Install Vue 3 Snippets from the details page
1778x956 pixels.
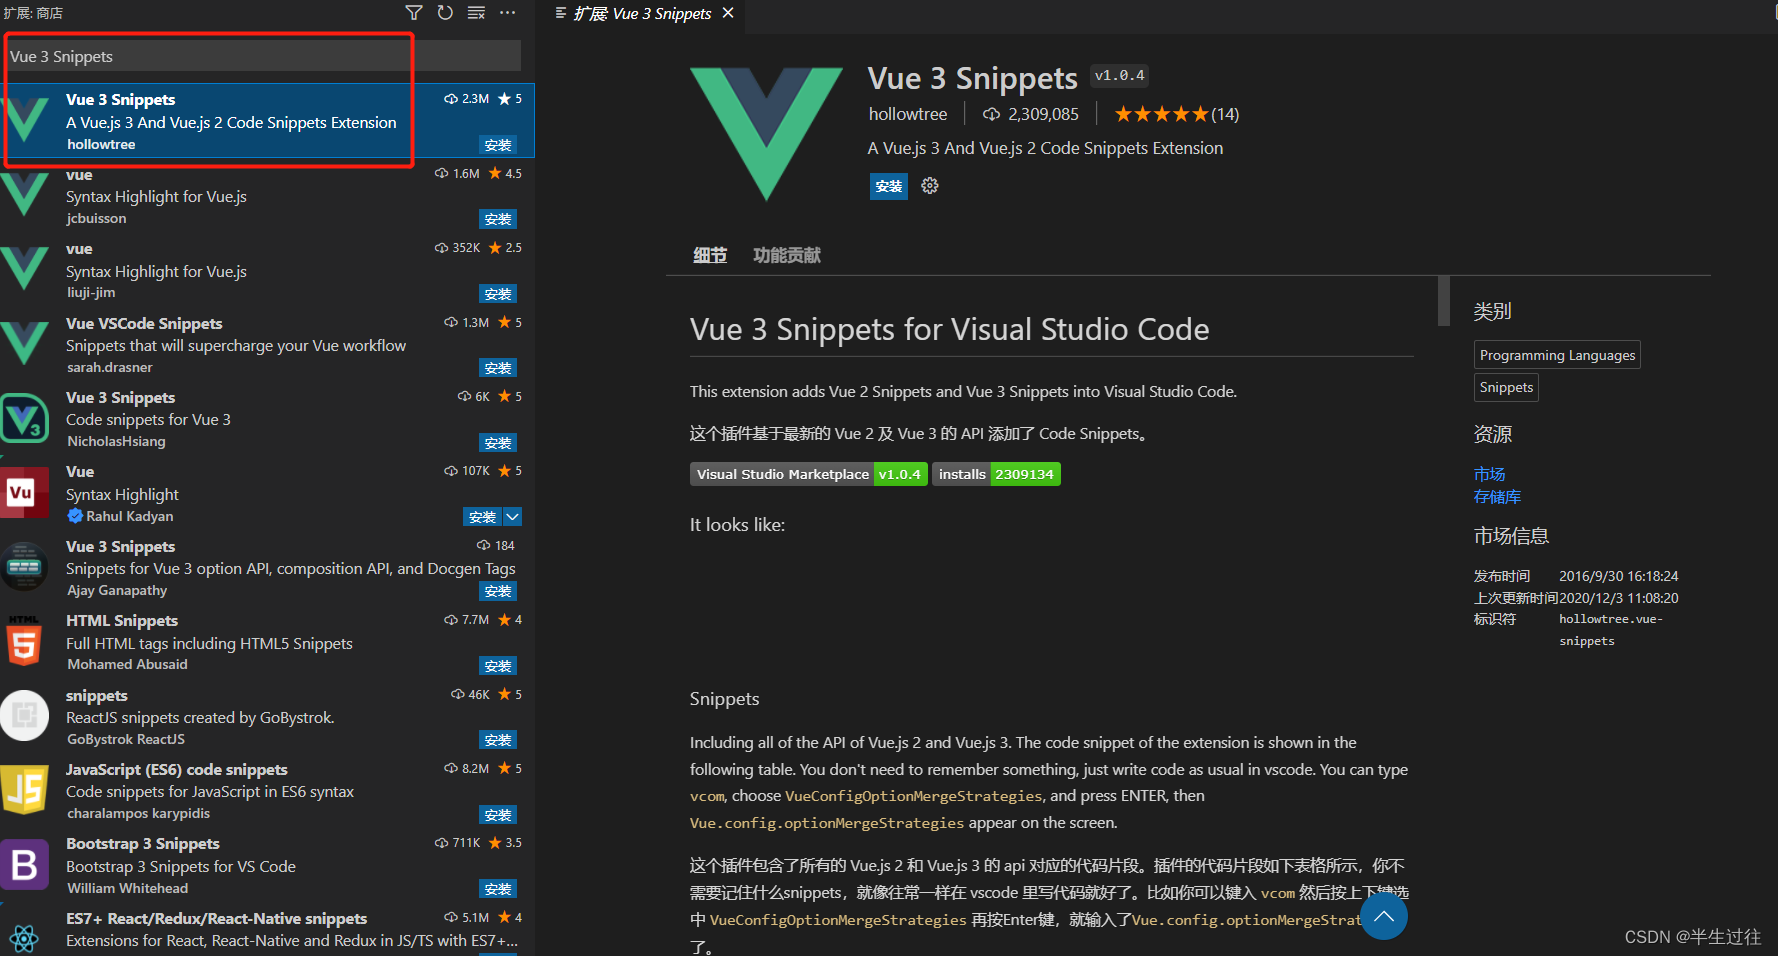click(889, 186)
